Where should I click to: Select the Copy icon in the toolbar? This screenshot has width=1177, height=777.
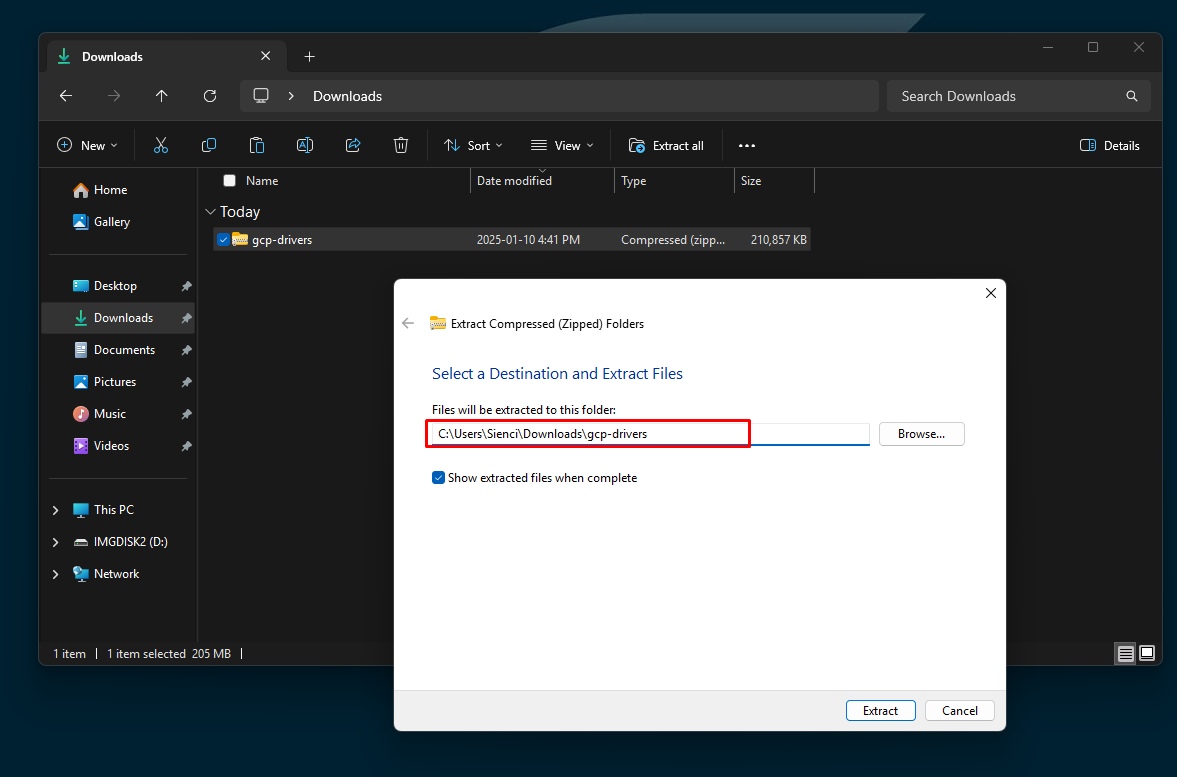[209, 145]
